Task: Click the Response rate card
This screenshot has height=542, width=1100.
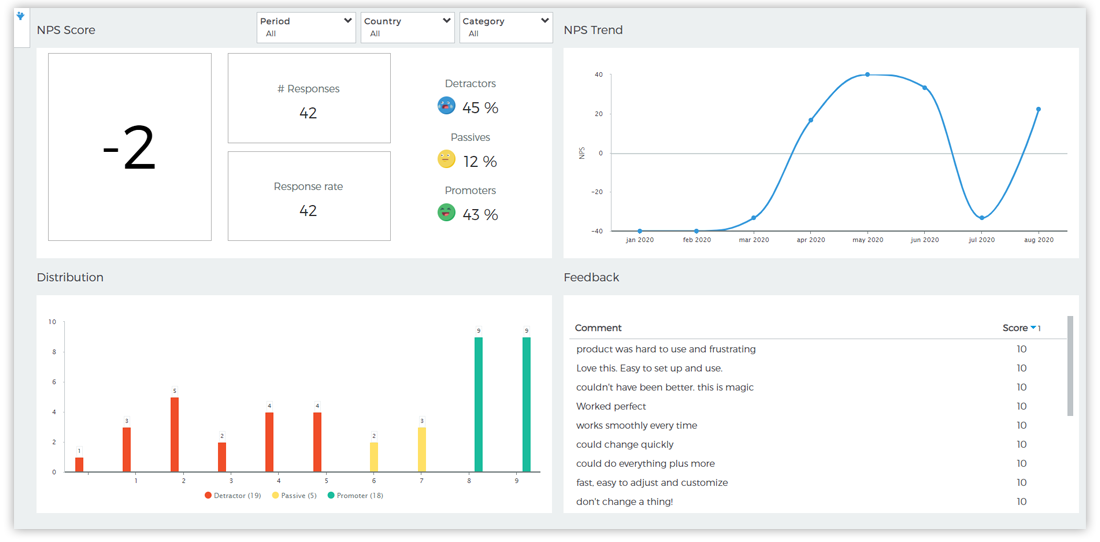Action: 309,196
